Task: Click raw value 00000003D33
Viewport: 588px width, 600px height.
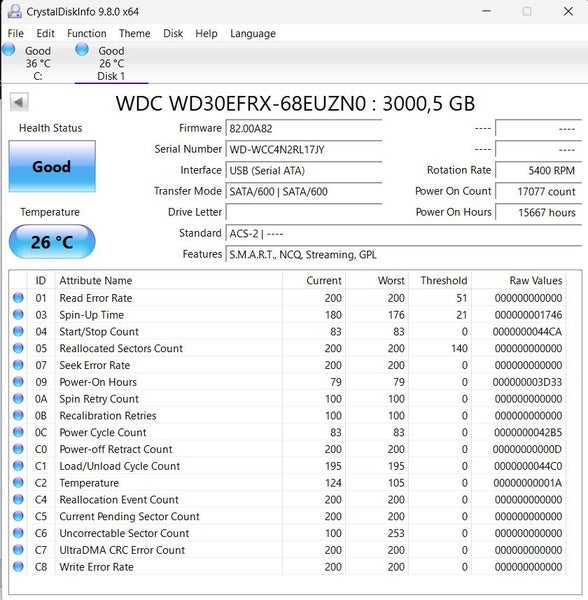Action: click(527, 382)
